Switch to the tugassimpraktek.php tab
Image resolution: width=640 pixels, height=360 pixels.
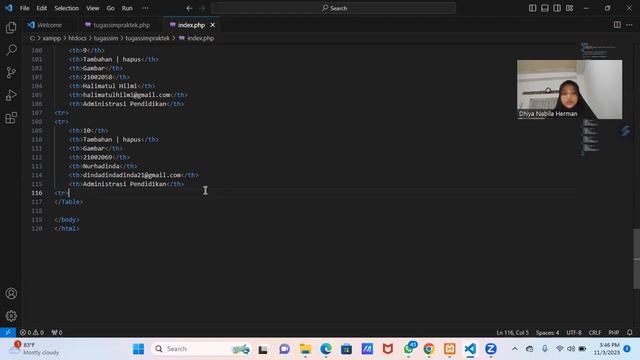click(x=118, y=25)
